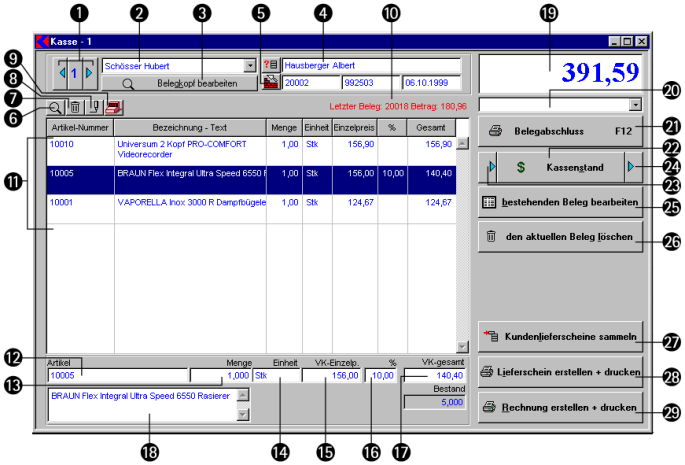This screenshot has width=685, height=465.
Task: Click the article table's scroll down arrow
Action: 462,346
